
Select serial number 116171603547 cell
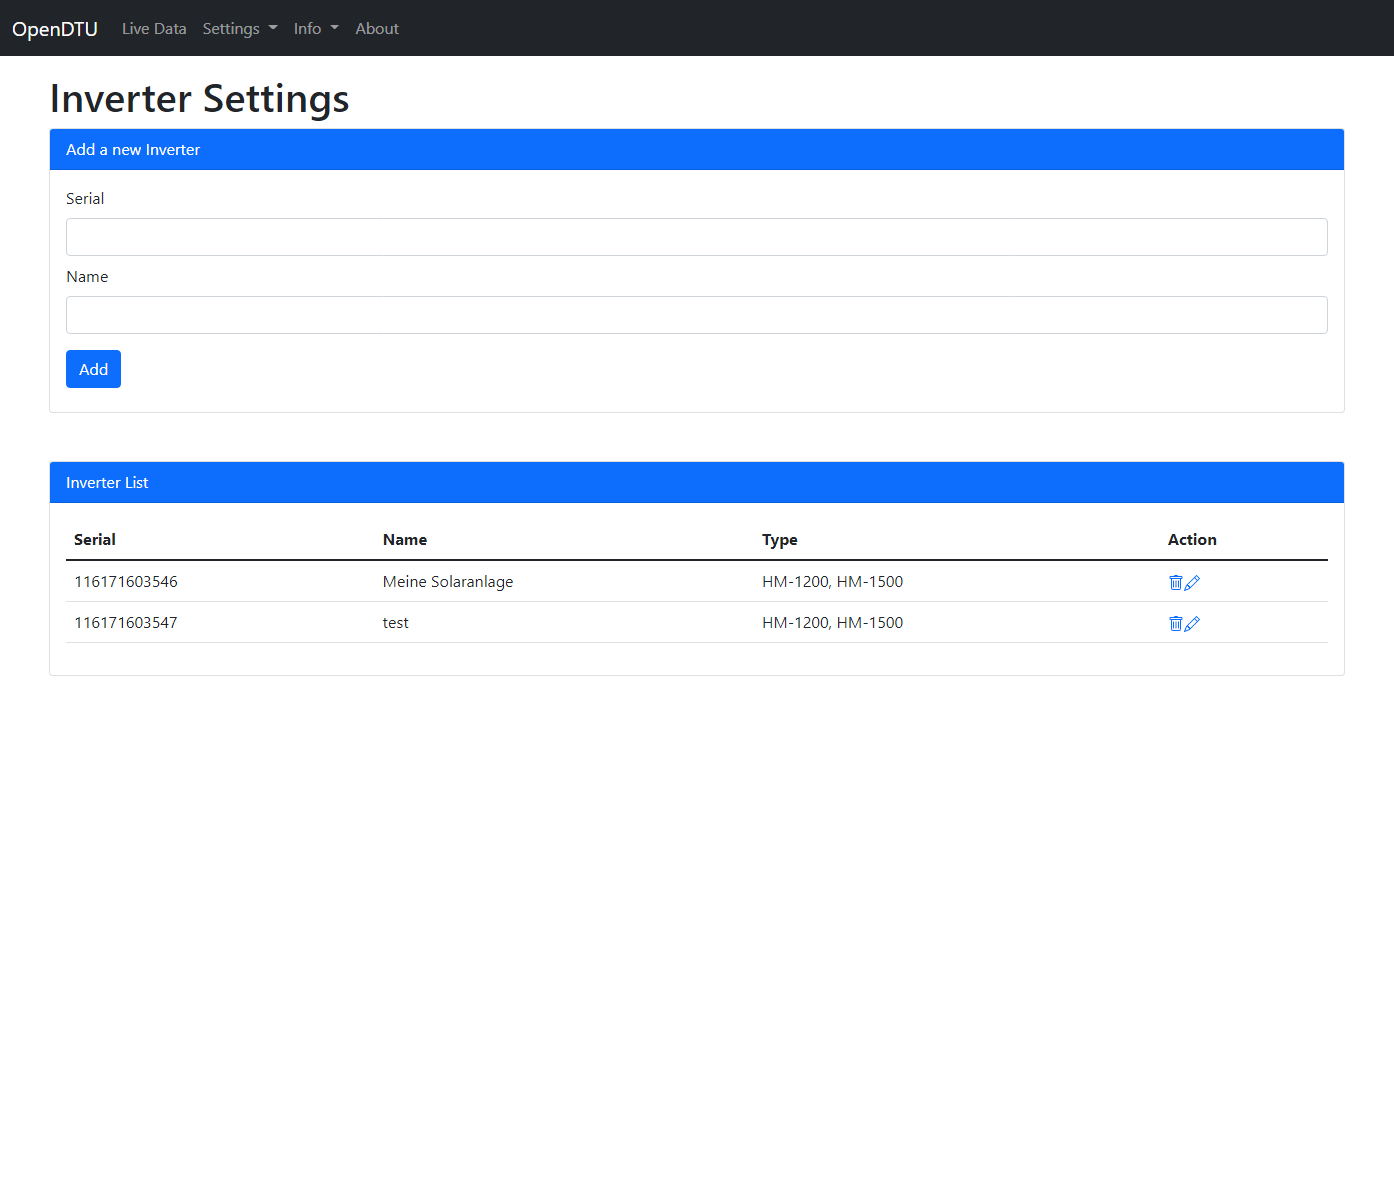tap(126, 623)
